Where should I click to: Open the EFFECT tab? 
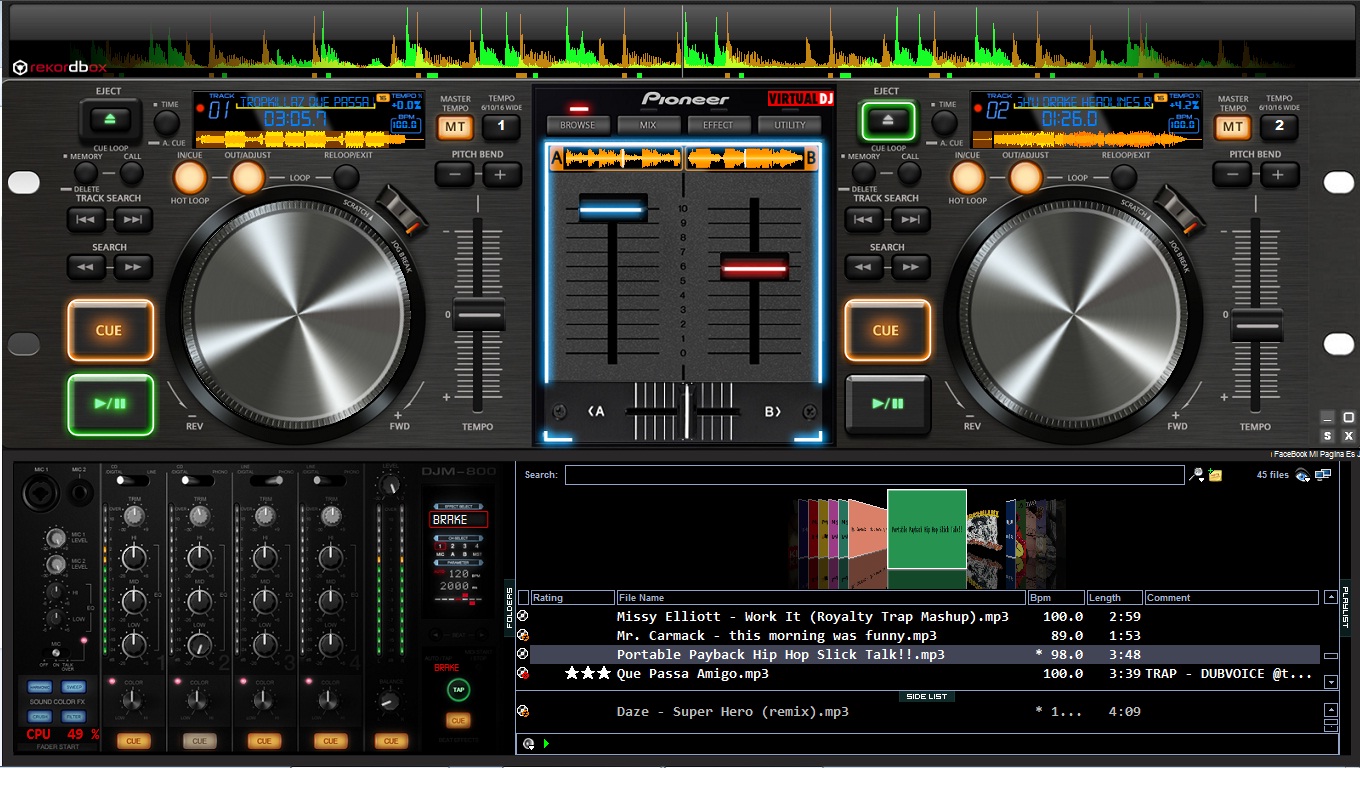718,125
